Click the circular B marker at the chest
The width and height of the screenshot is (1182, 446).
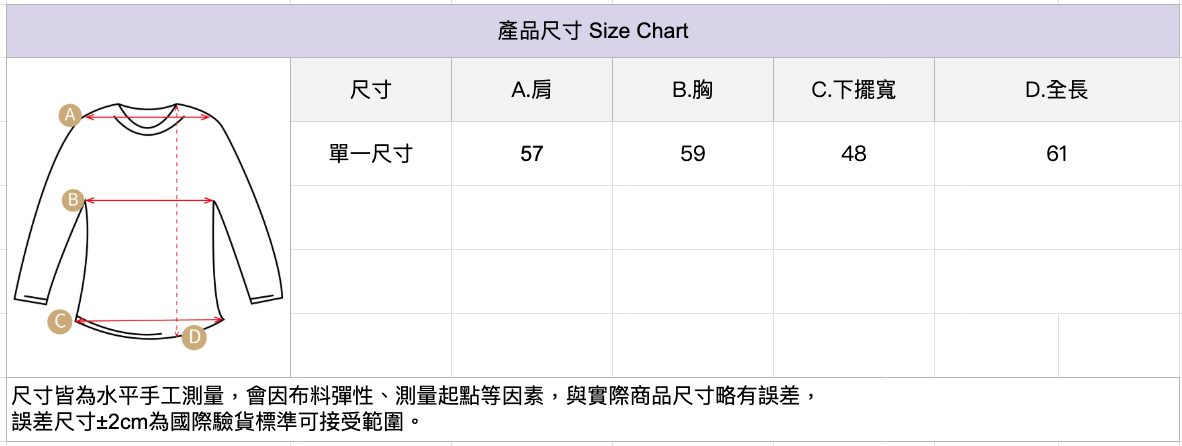(x=72, y=200)
